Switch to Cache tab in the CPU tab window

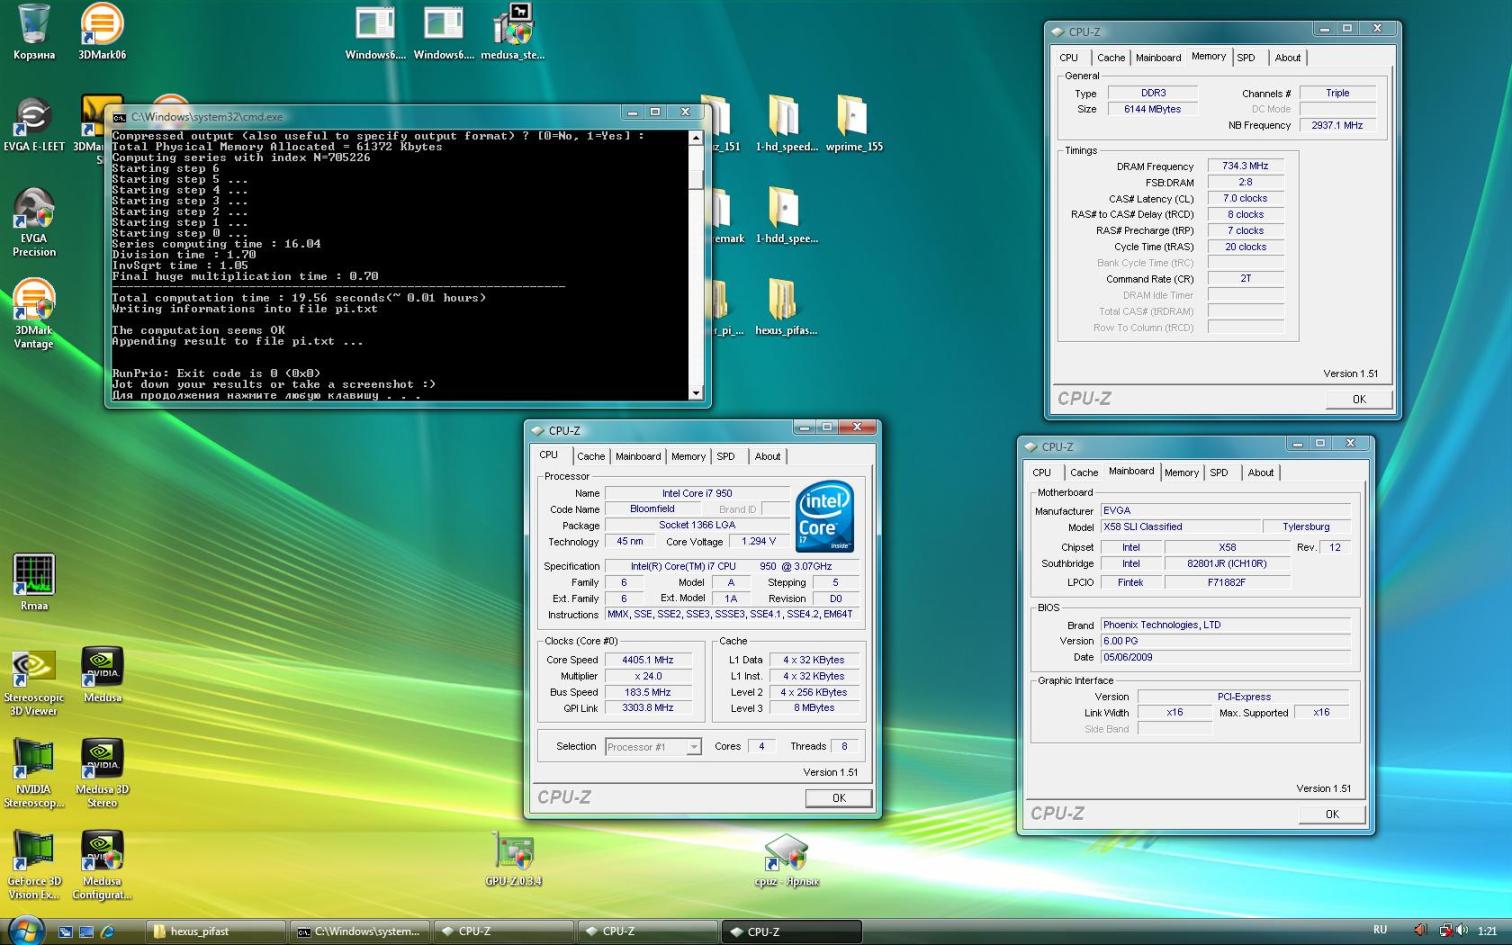(590, 456)
